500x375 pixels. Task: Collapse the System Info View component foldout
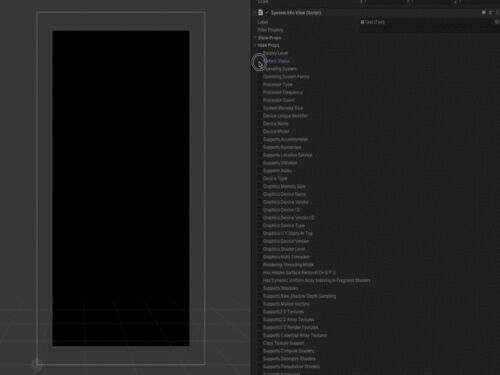[255, 13]
